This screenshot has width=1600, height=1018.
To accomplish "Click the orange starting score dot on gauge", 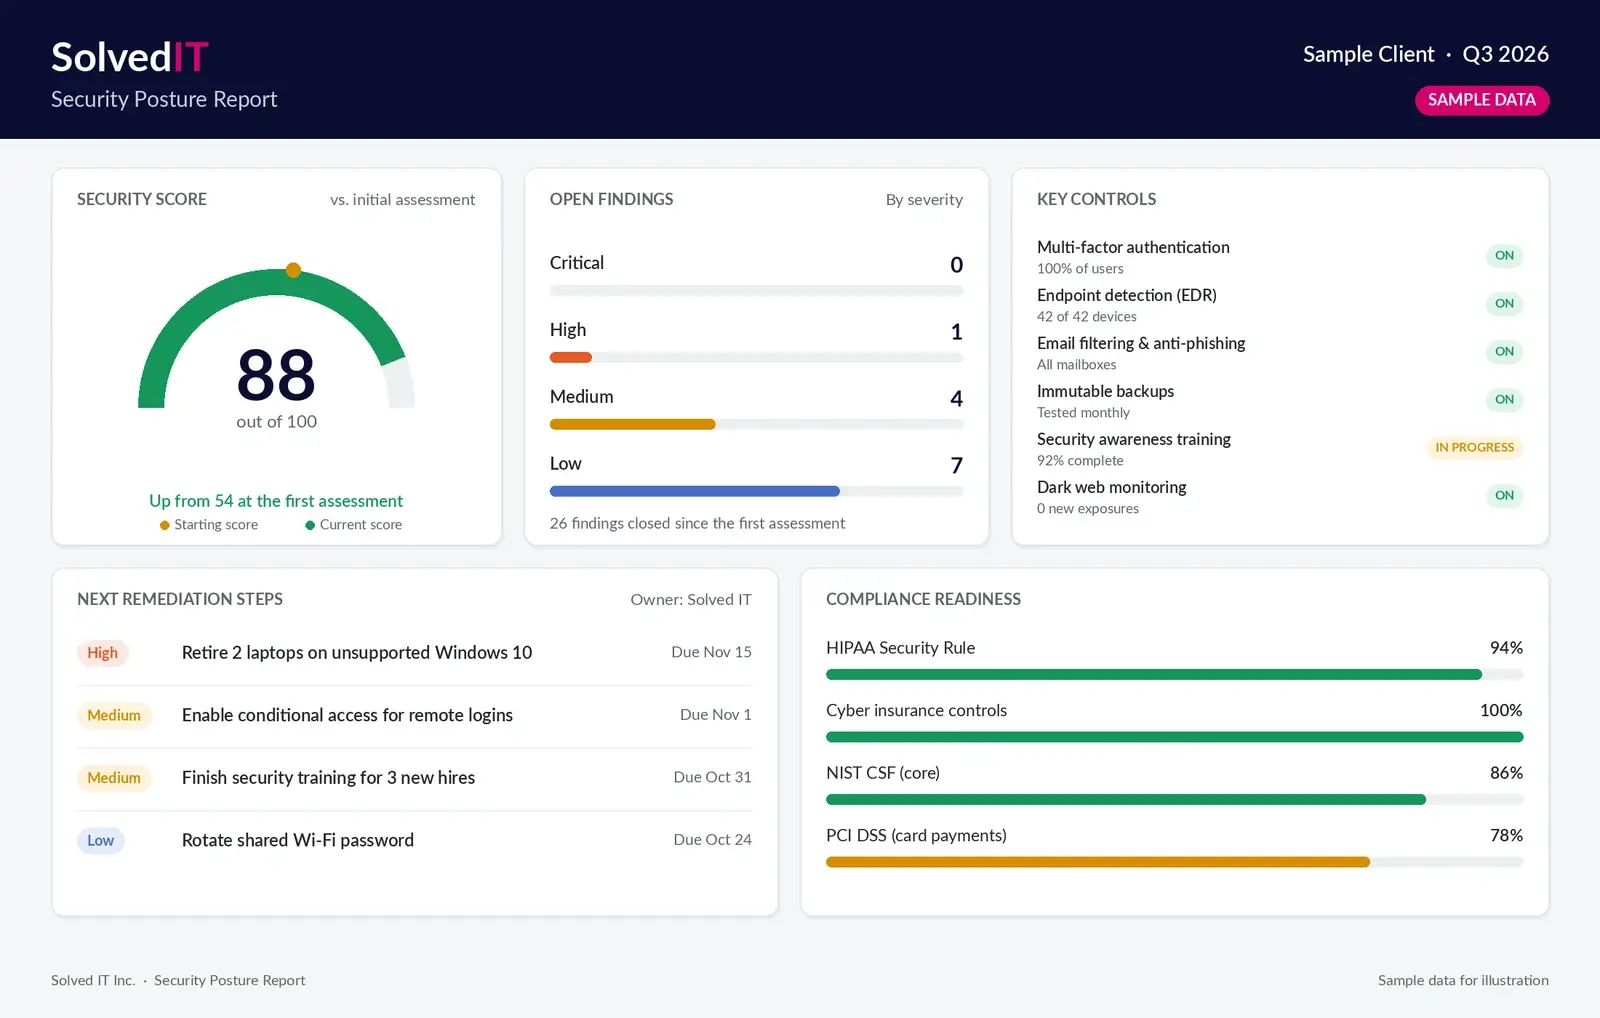I will pos(293,270).
